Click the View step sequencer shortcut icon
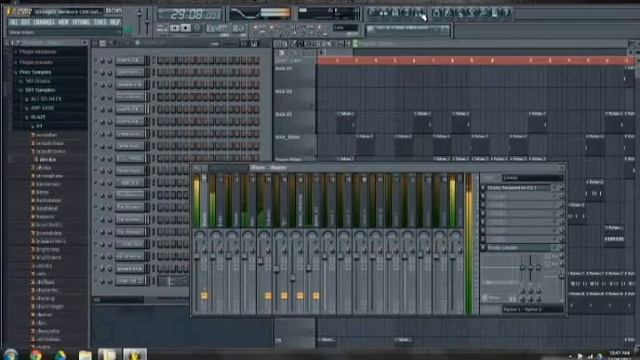The height and width of the screenshot is (360, 640). pos(384,13)
